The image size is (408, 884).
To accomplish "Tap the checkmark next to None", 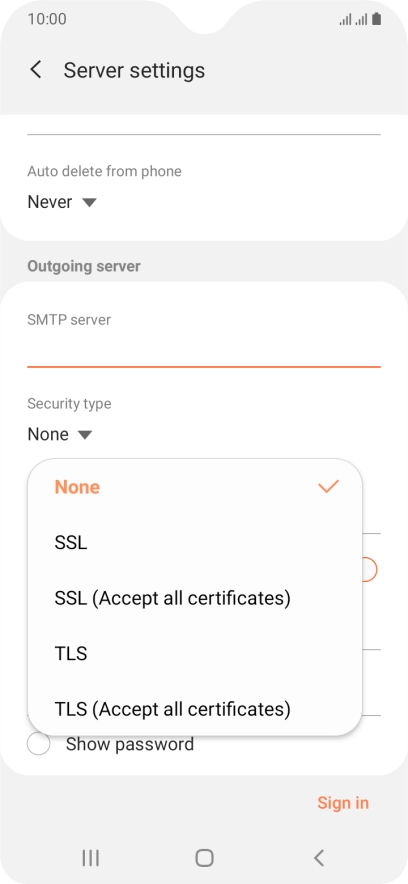I will 328,486.
